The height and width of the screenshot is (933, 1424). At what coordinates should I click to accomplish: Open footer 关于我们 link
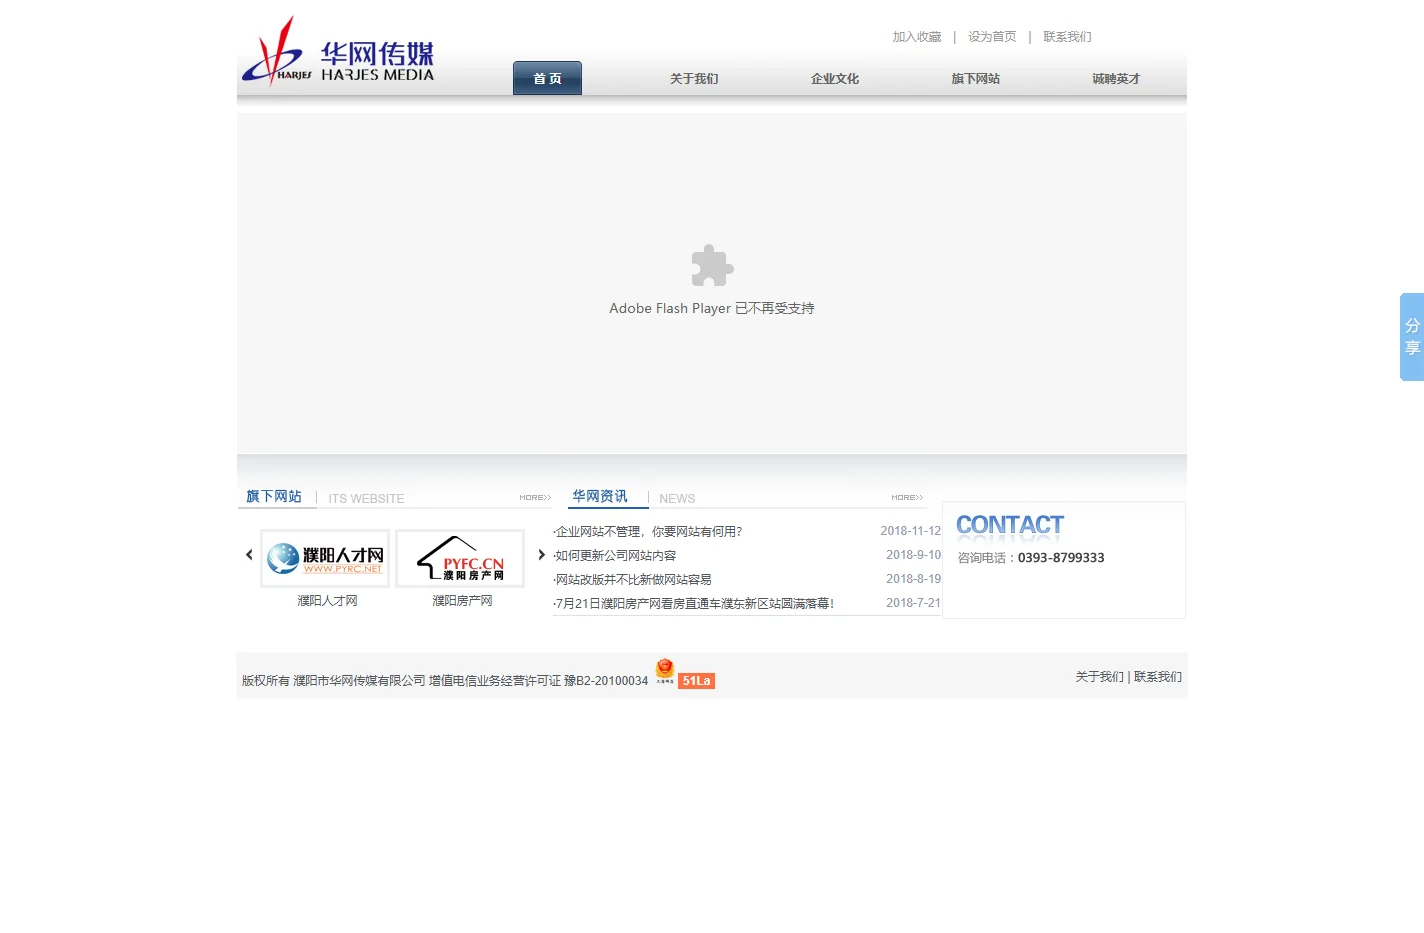[x=1100, y=677]
